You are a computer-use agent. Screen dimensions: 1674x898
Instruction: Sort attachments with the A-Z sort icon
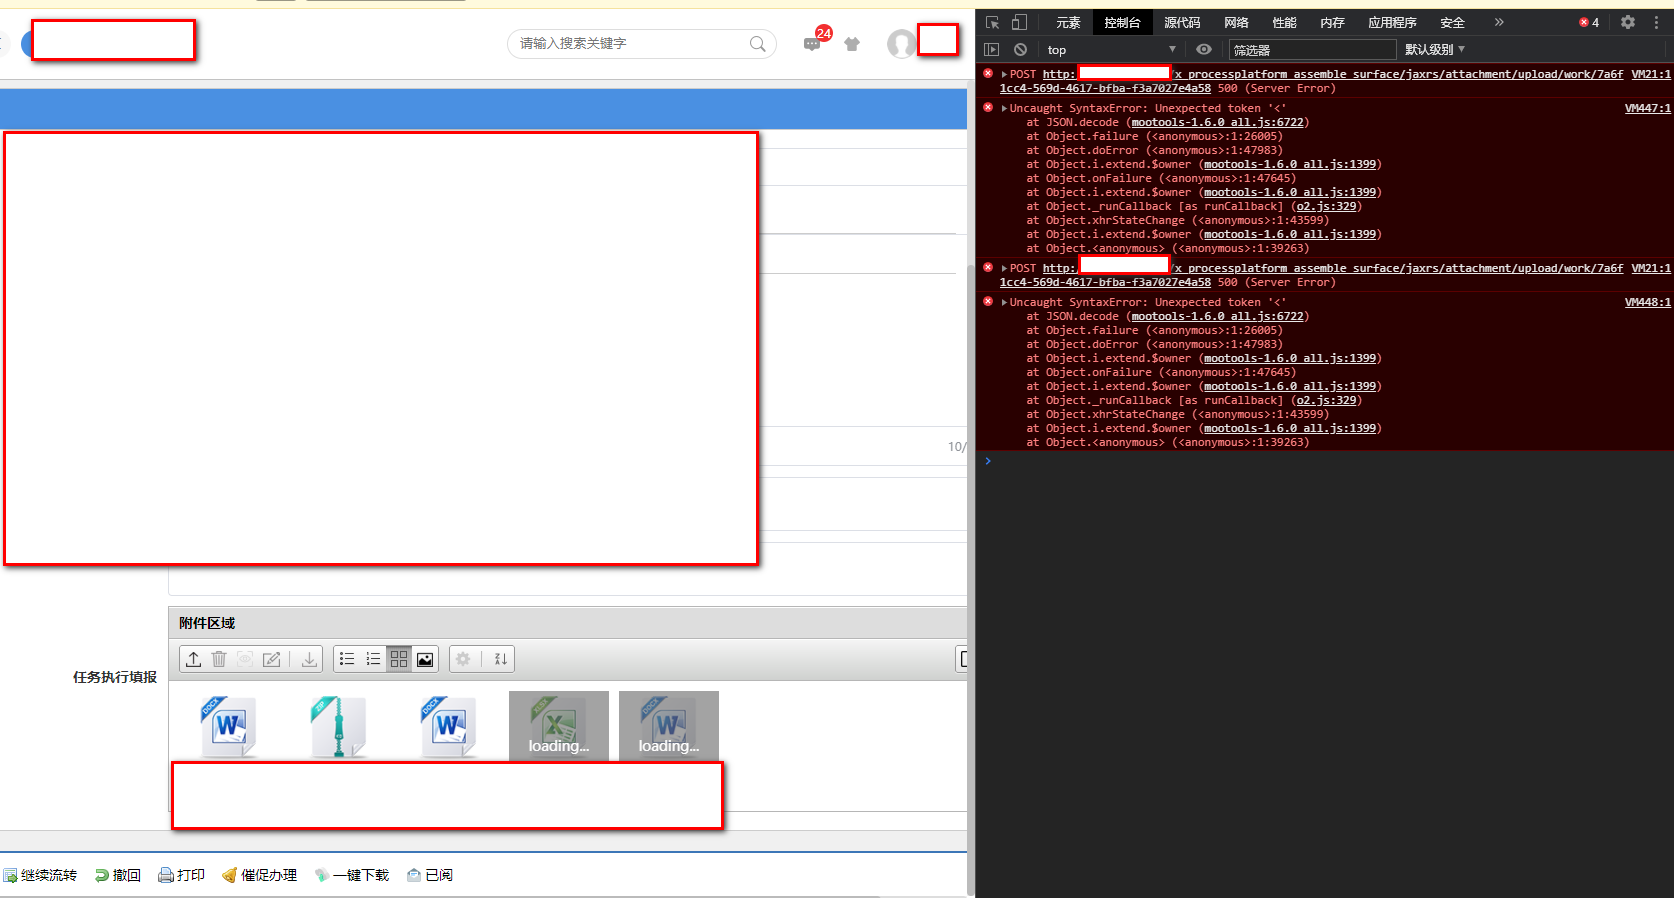[501, 659]
